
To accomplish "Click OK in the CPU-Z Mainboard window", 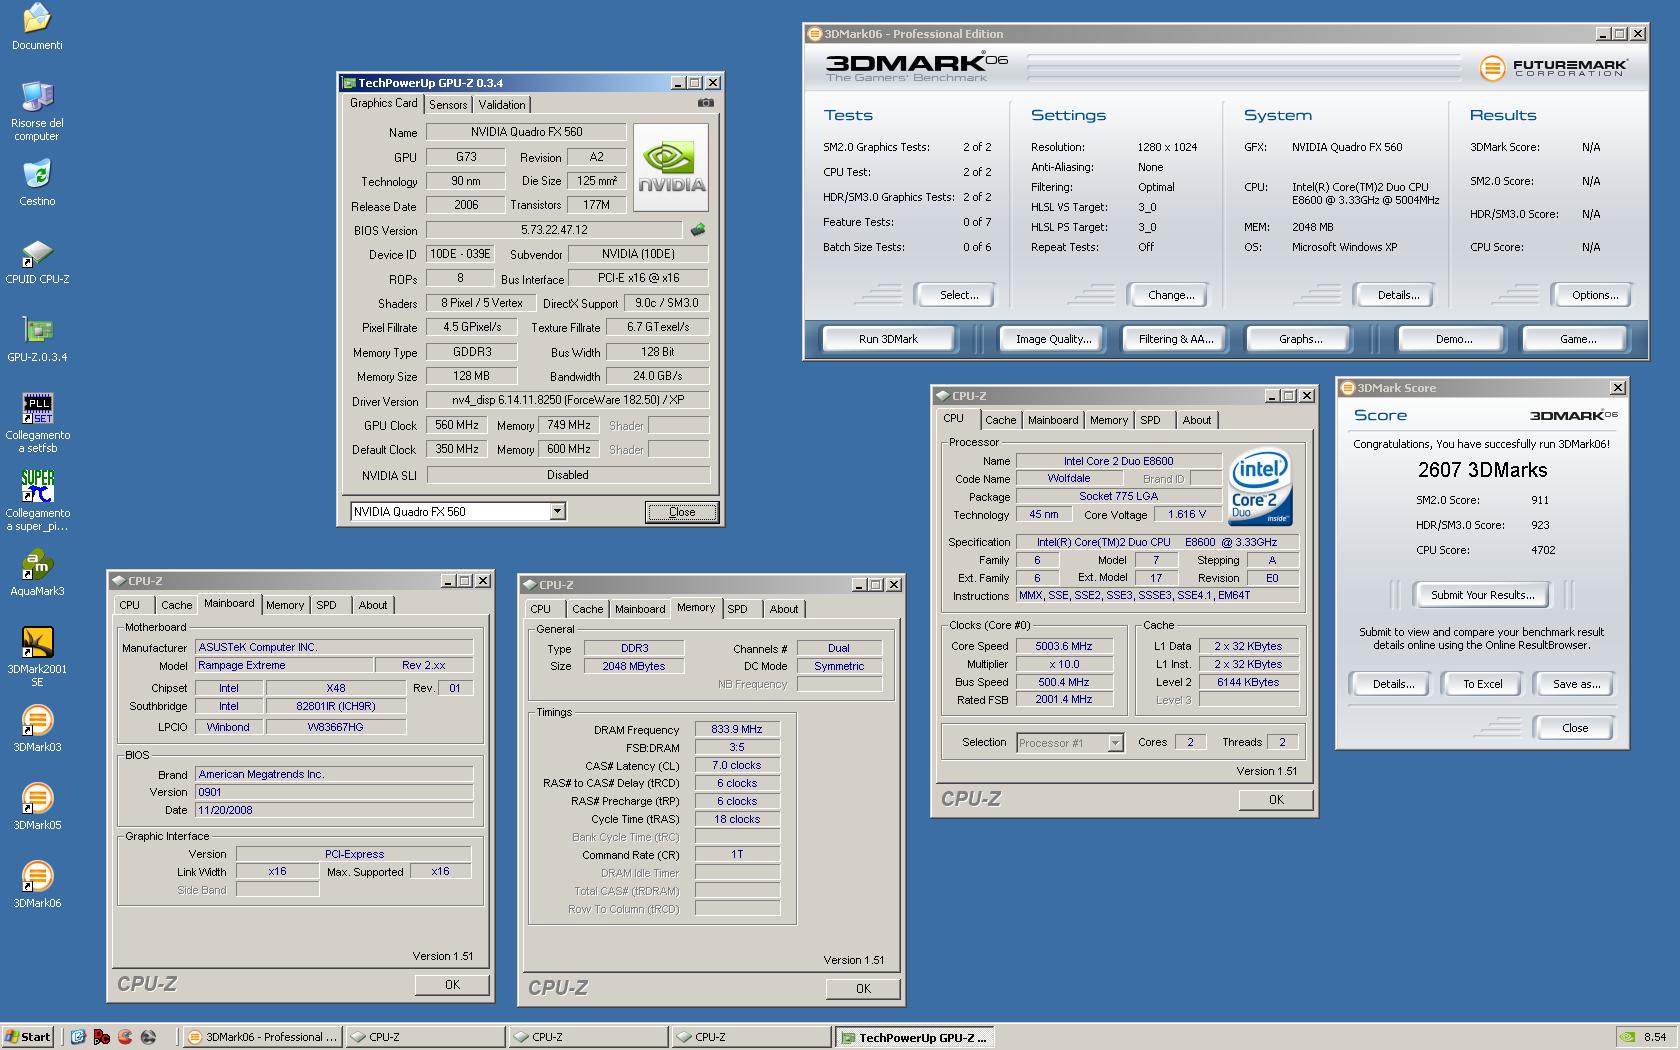I will (x=452, y=985).
